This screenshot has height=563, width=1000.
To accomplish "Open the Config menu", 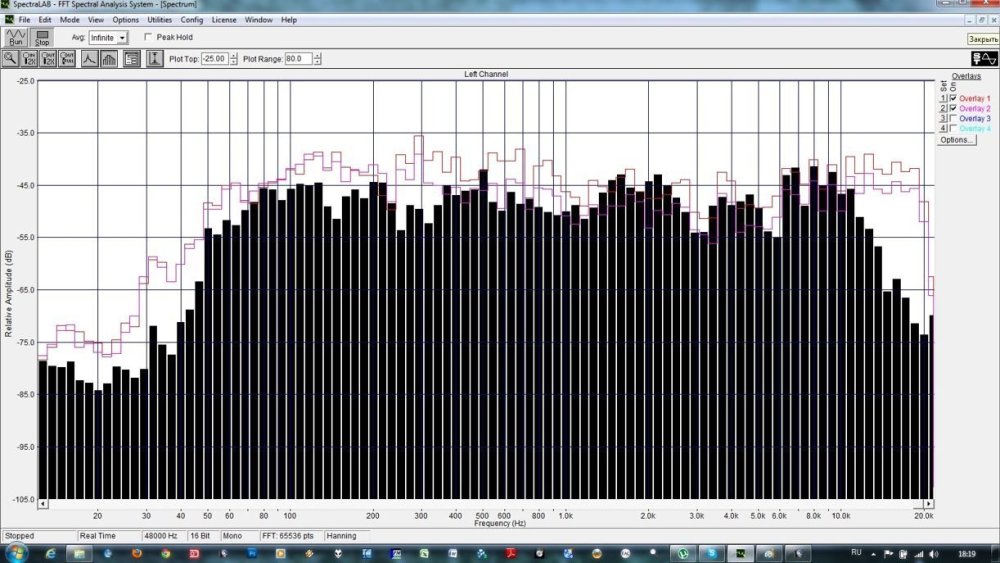I will click(192, 20).
